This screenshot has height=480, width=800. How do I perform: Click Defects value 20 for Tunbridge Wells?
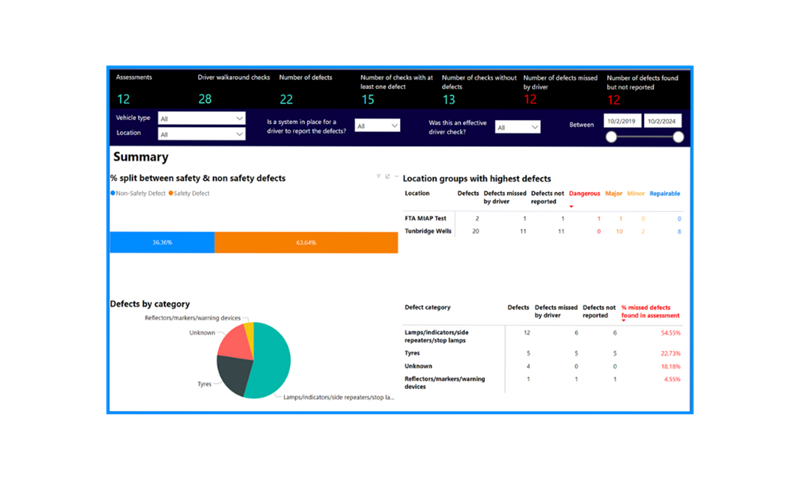coord(476,231)
